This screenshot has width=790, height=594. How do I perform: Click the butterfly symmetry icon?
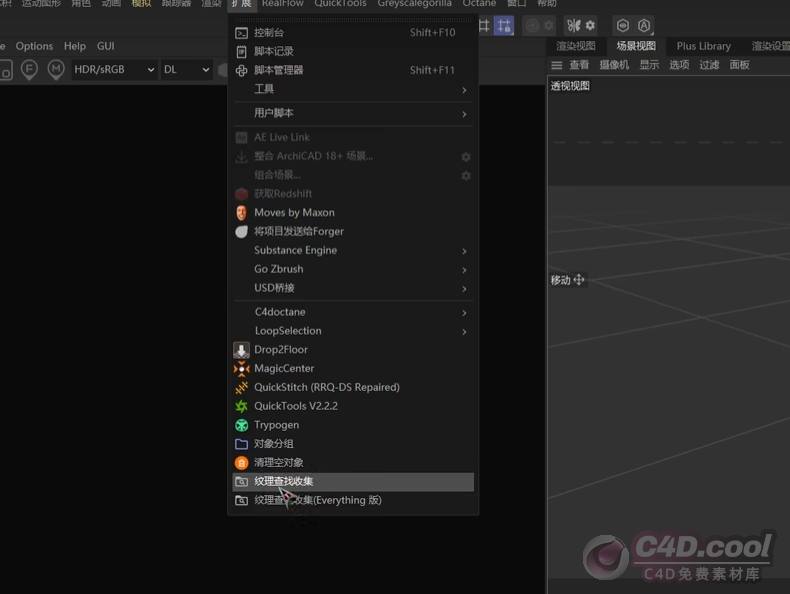[574, 25]
